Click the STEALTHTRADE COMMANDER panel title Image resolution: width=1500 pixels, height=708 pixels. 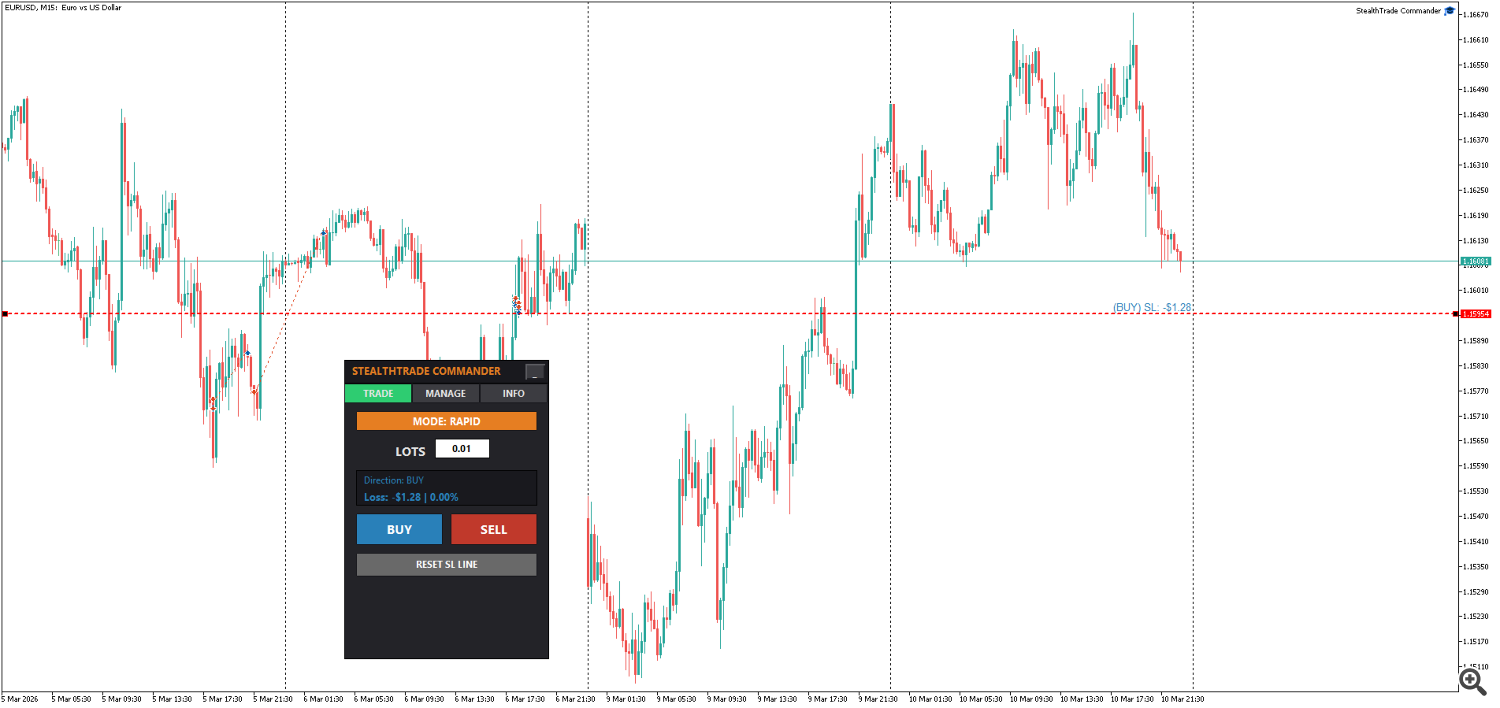point(426,371)
